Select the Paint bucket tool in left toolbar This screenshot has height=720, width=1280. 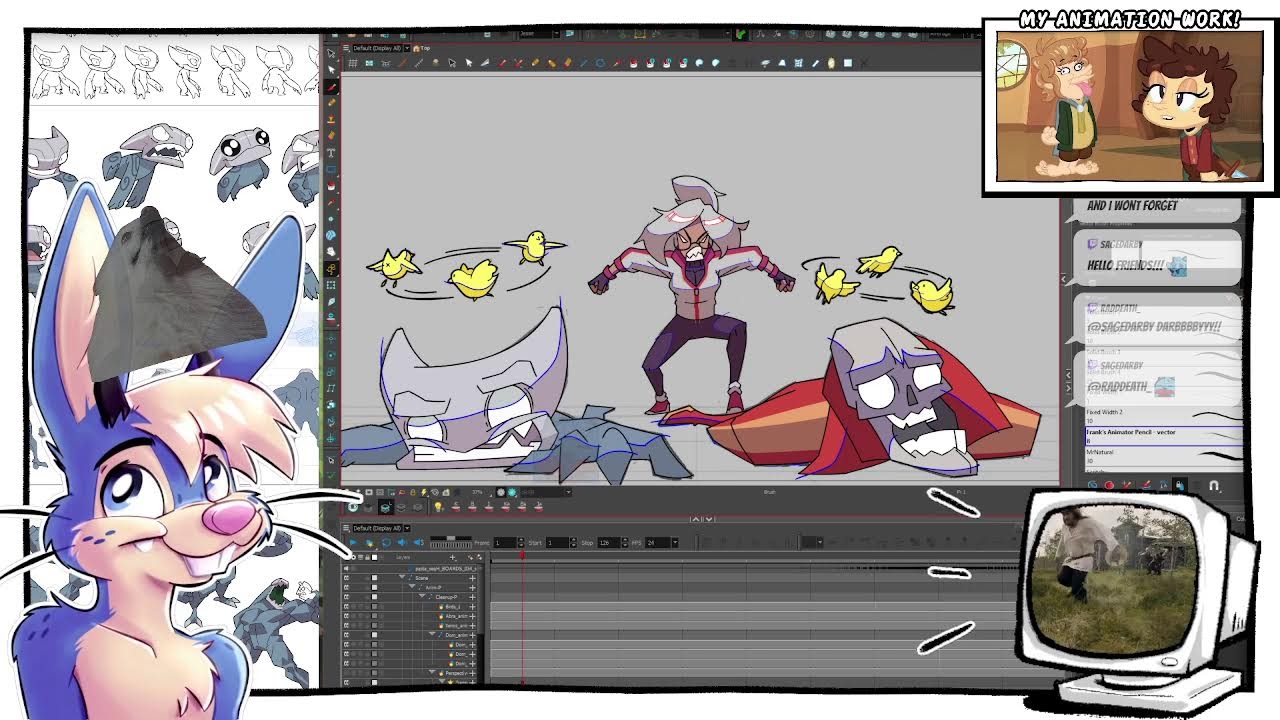(x=331, y=186)
